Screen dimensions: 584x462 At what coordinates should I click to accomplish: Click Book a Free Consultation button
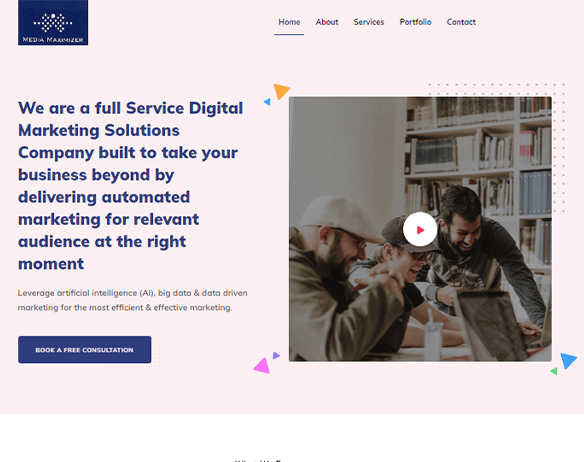[x=85, y=349]
